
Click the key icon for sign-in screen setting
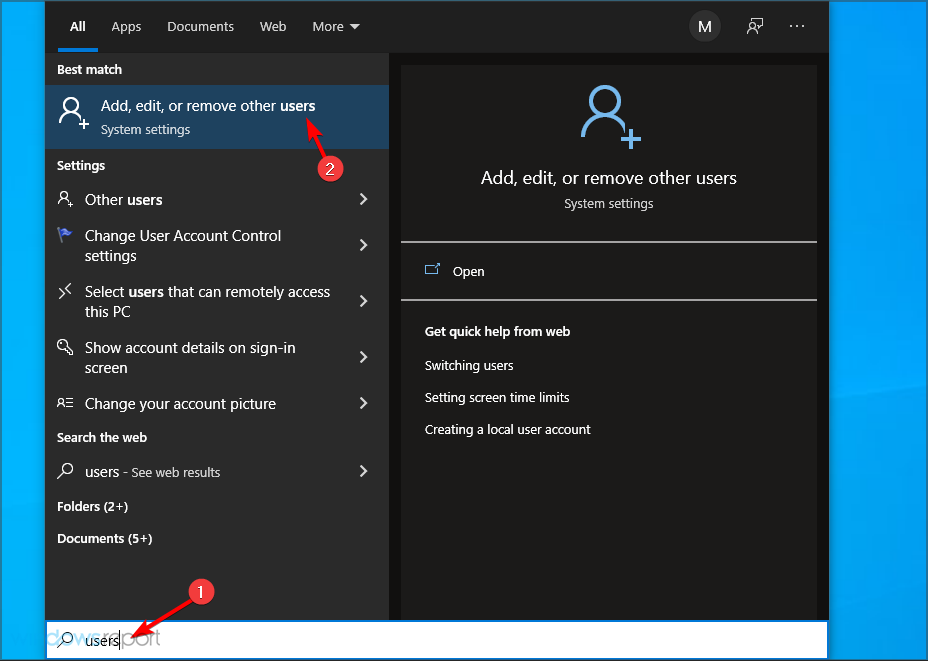65,347
